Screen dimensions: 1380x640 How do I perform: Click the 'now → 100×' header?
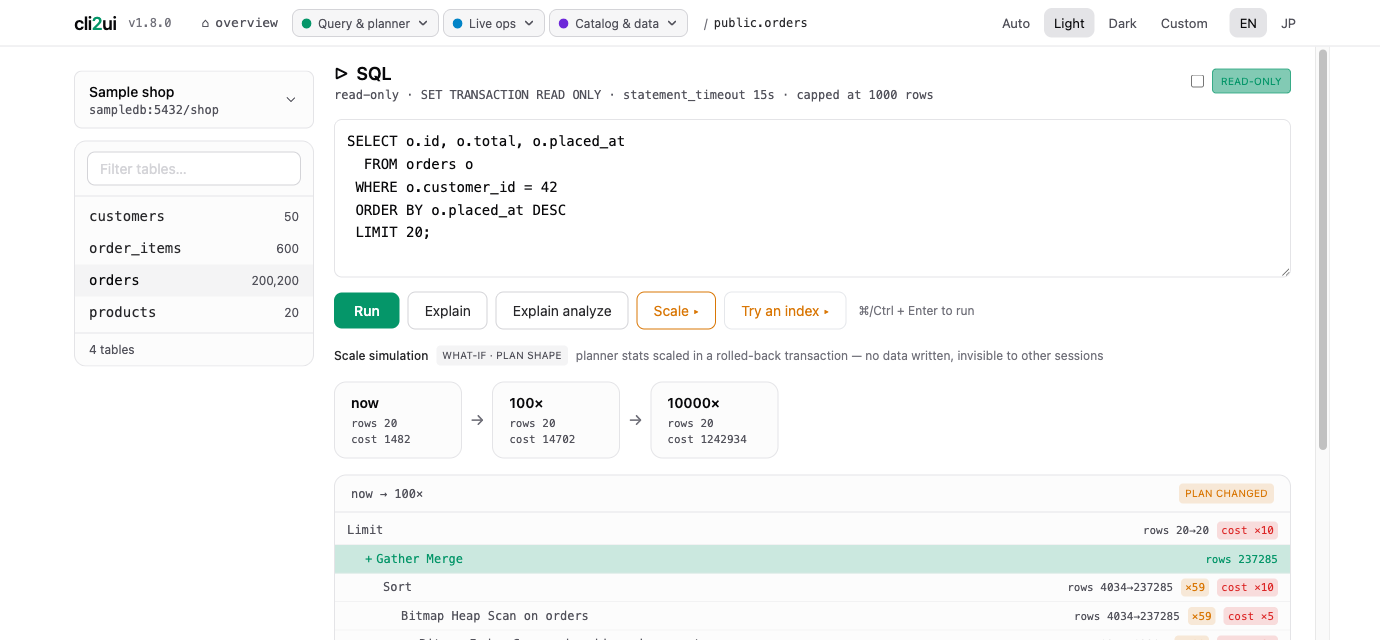point(387,494)
